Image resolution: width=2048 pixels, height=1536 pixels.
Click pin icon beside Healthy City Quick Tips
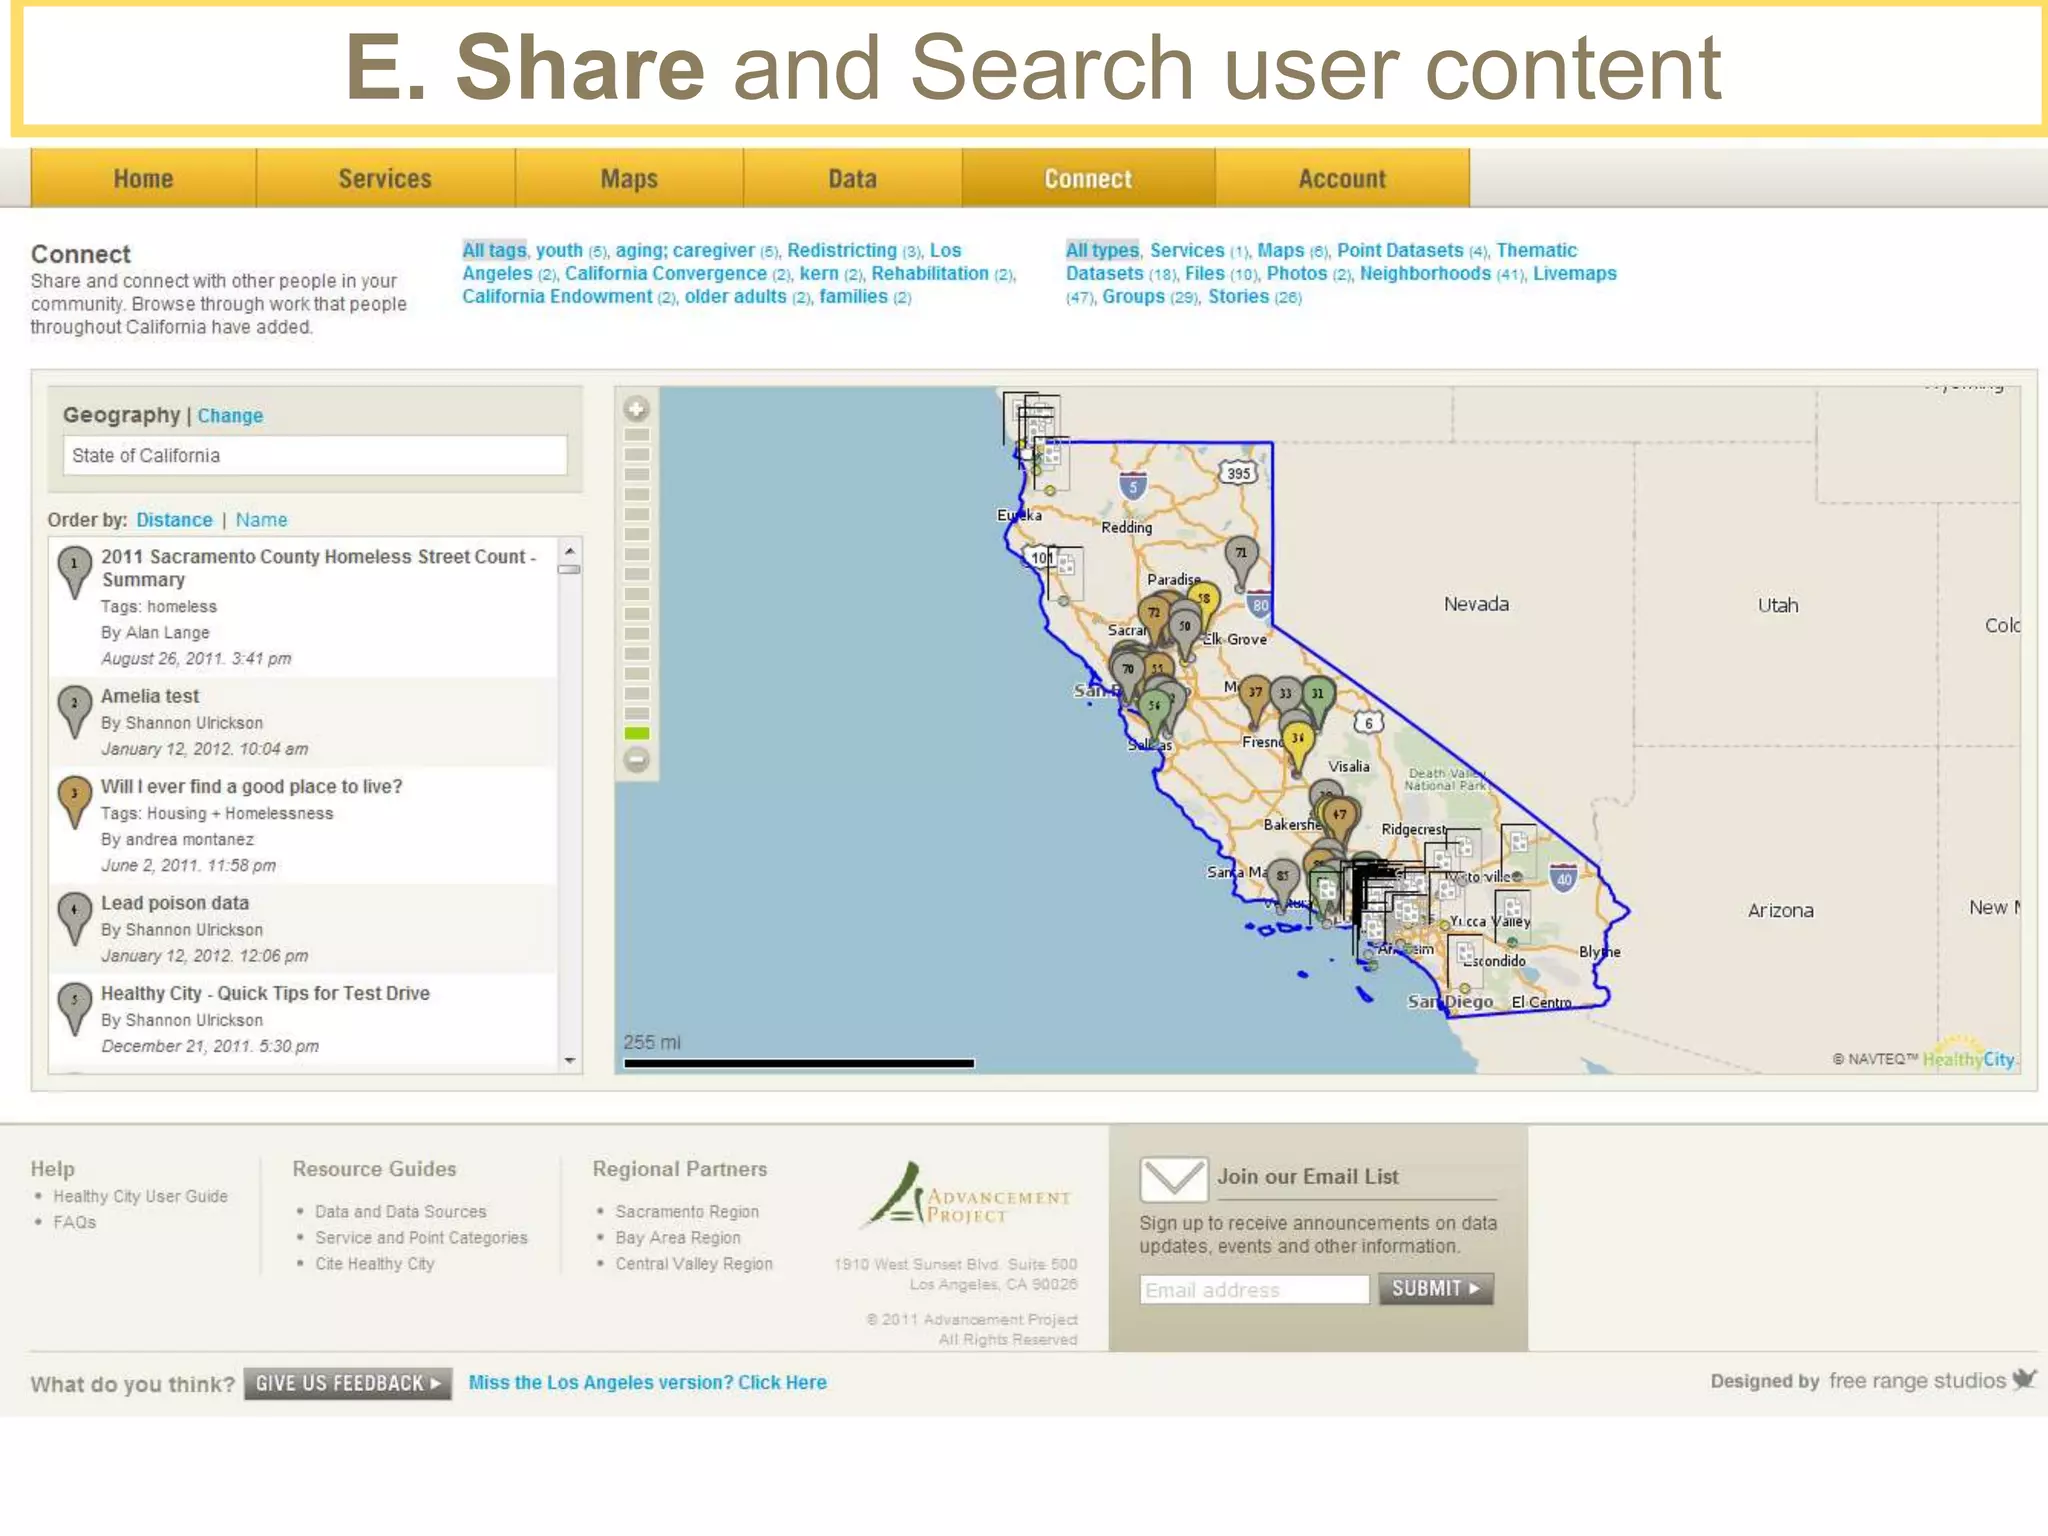pyautogui.click(x=74, y=1008)
